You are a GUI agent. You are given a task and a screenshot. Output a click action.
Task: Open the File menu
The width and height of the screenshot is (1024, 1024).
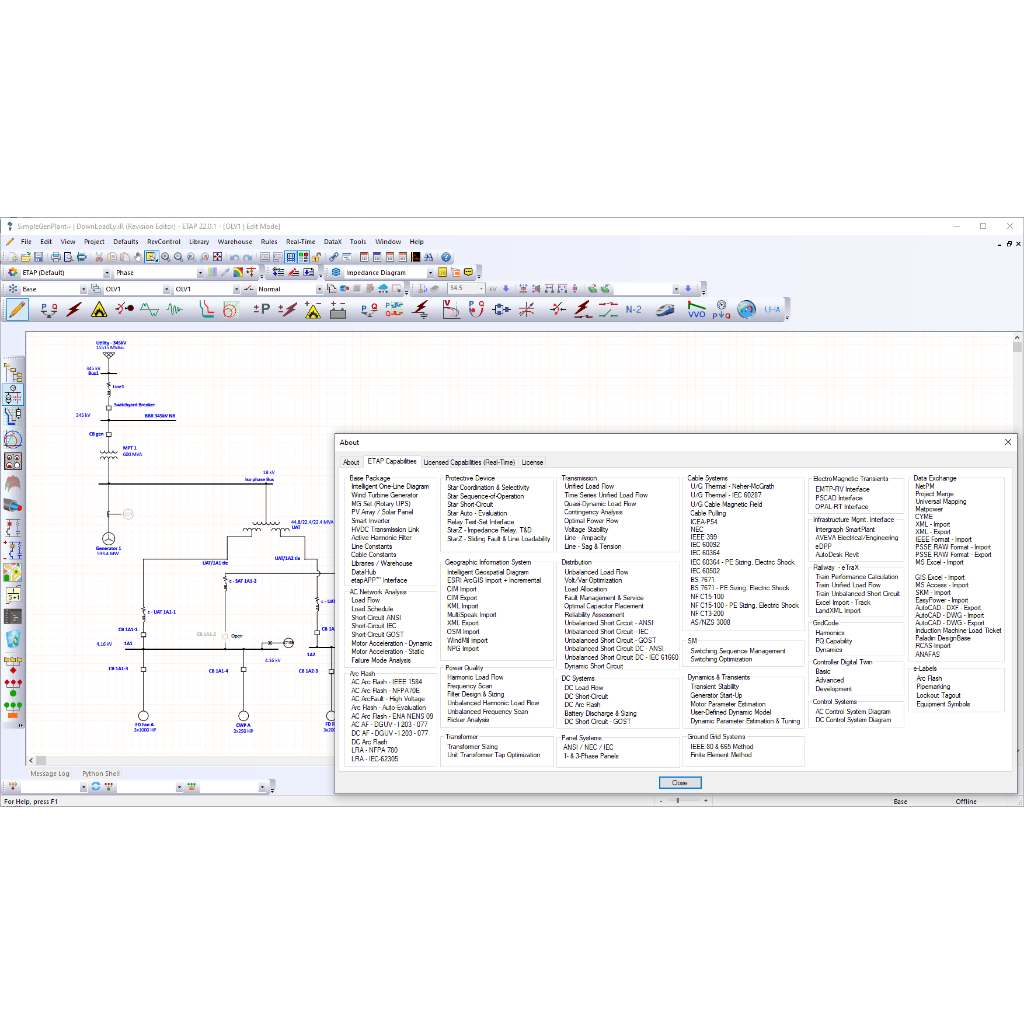pyautogui.click(x=26, y=242)
